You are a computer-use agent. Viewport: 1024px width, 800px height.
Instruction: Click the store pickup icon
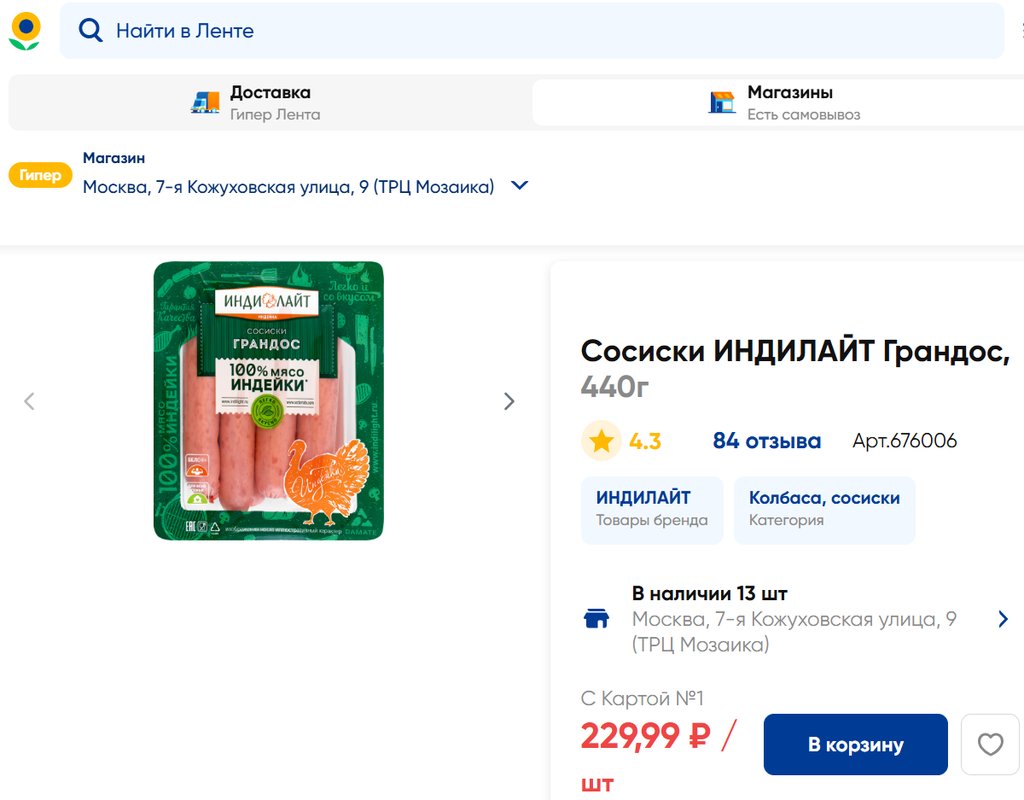722,102
